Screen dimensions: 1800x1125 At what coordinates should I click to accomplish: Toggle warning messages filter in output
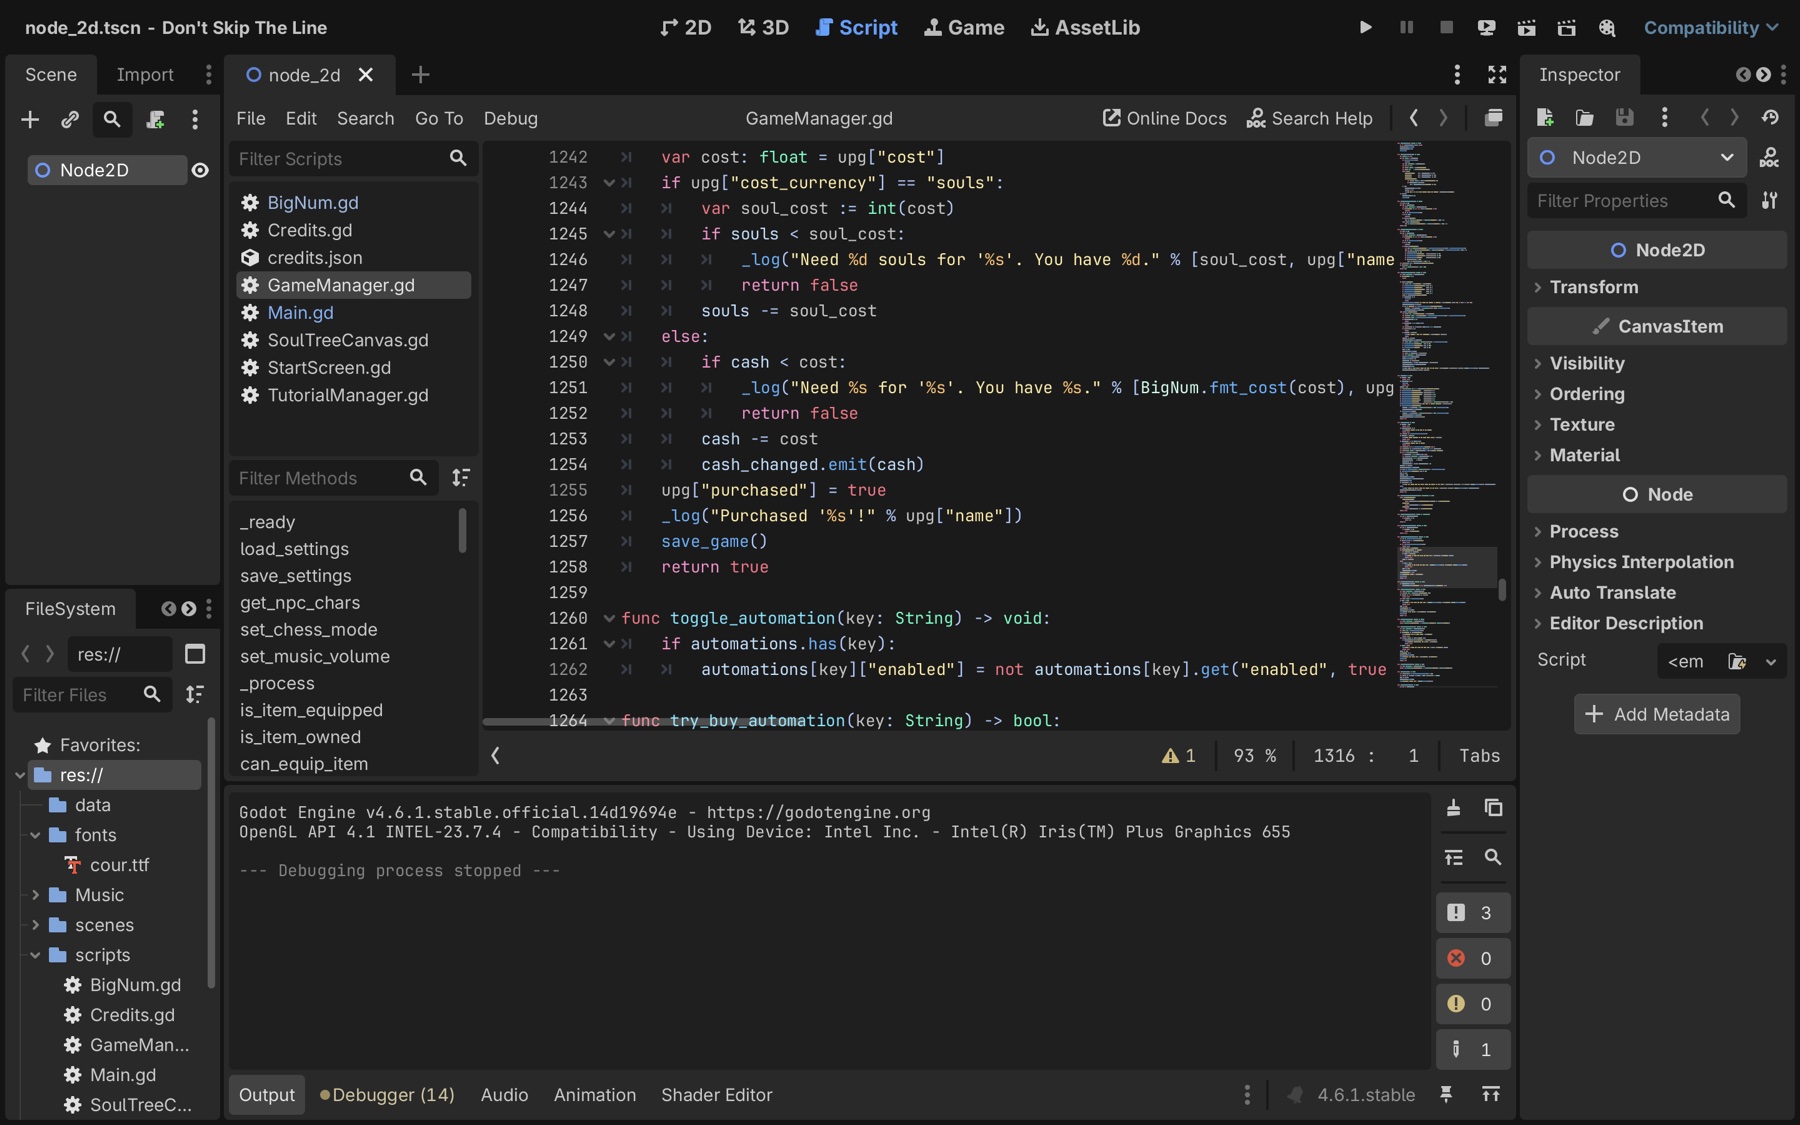coord(1472,1004)
